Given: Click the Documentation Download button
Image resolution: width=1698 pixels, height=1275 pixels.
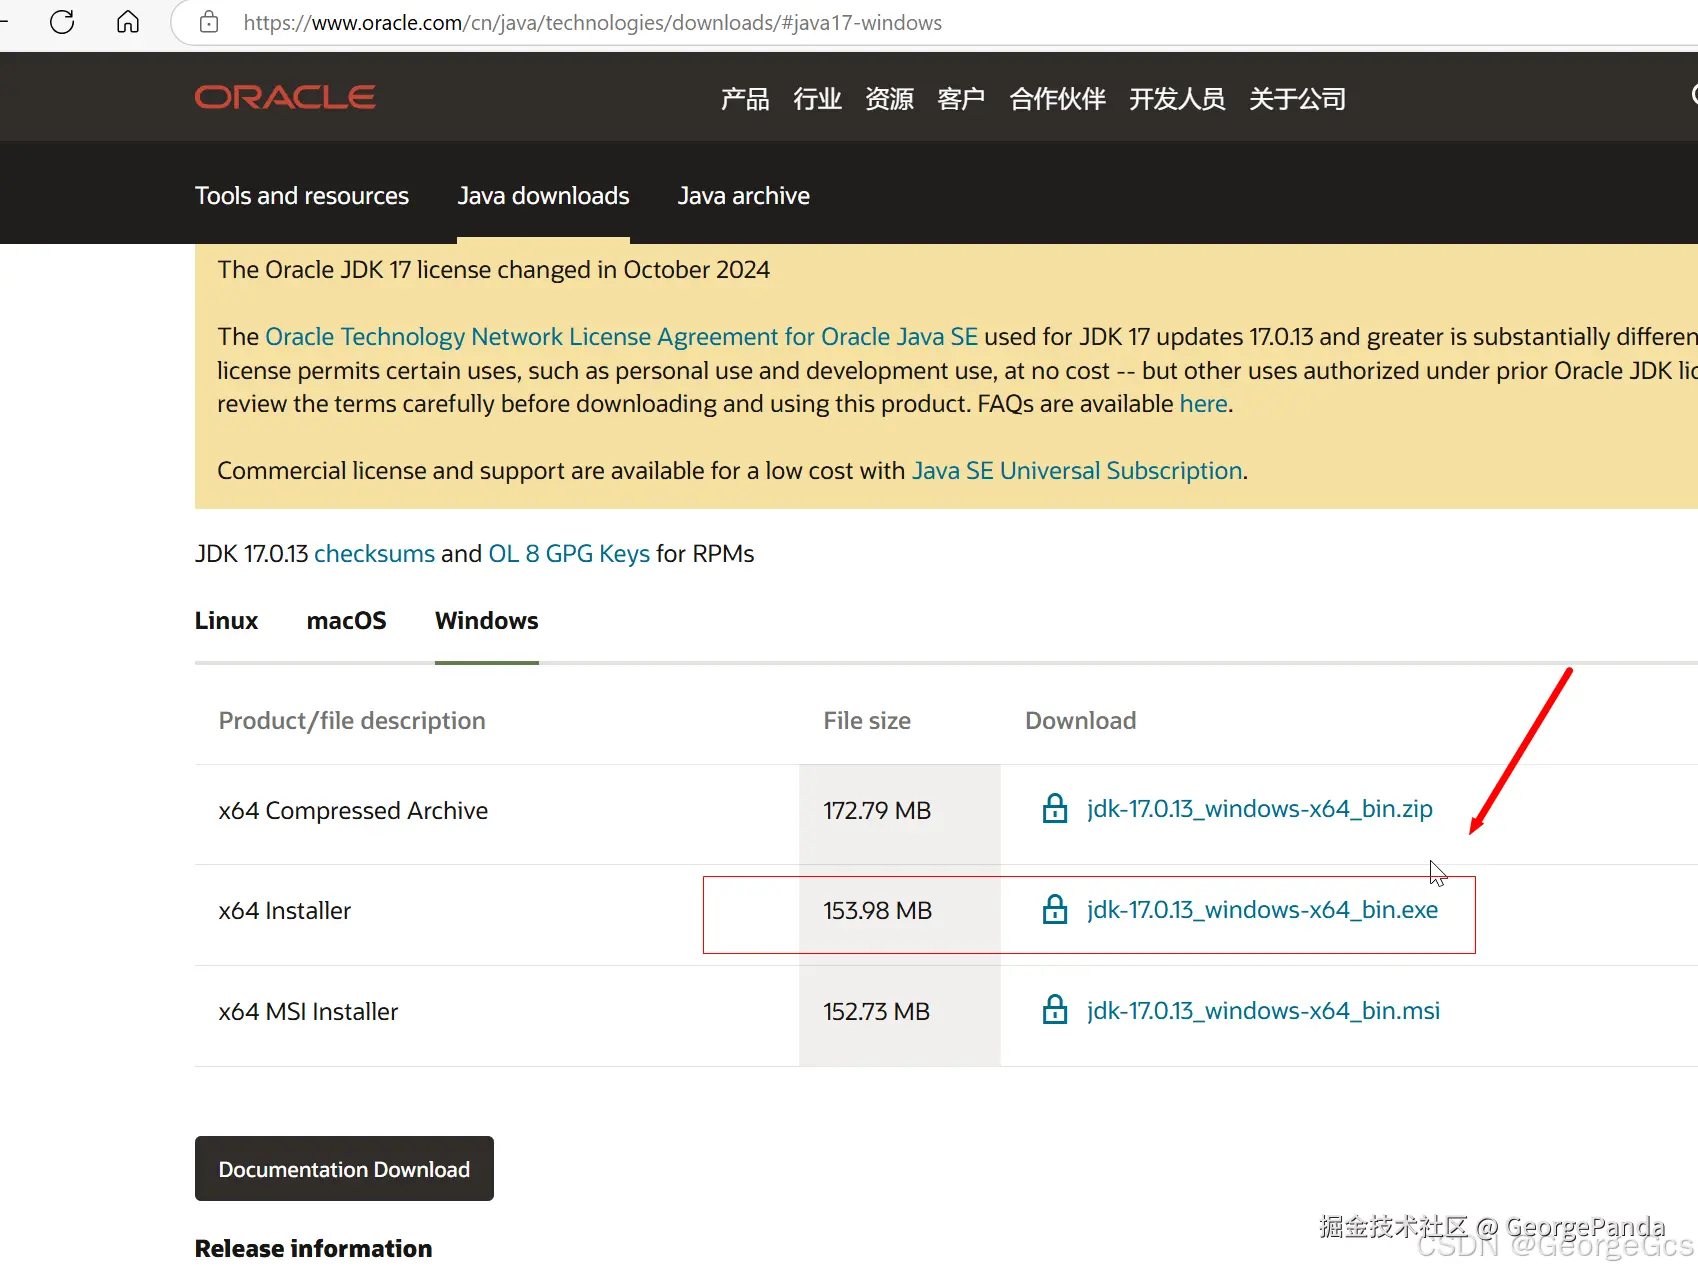Looking at the screenshot, I should pos(344,1168).
